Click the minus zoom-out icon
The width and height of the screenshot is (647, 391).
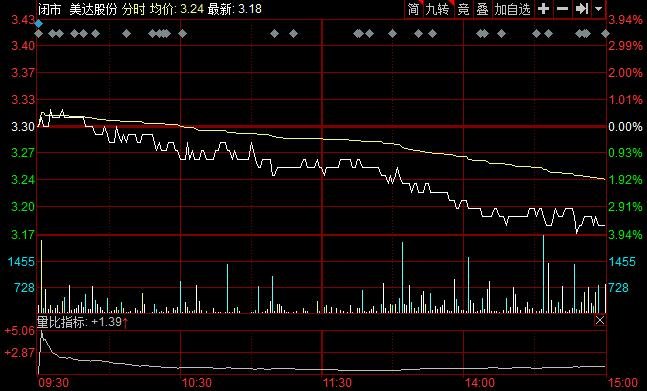click(562, 9)
